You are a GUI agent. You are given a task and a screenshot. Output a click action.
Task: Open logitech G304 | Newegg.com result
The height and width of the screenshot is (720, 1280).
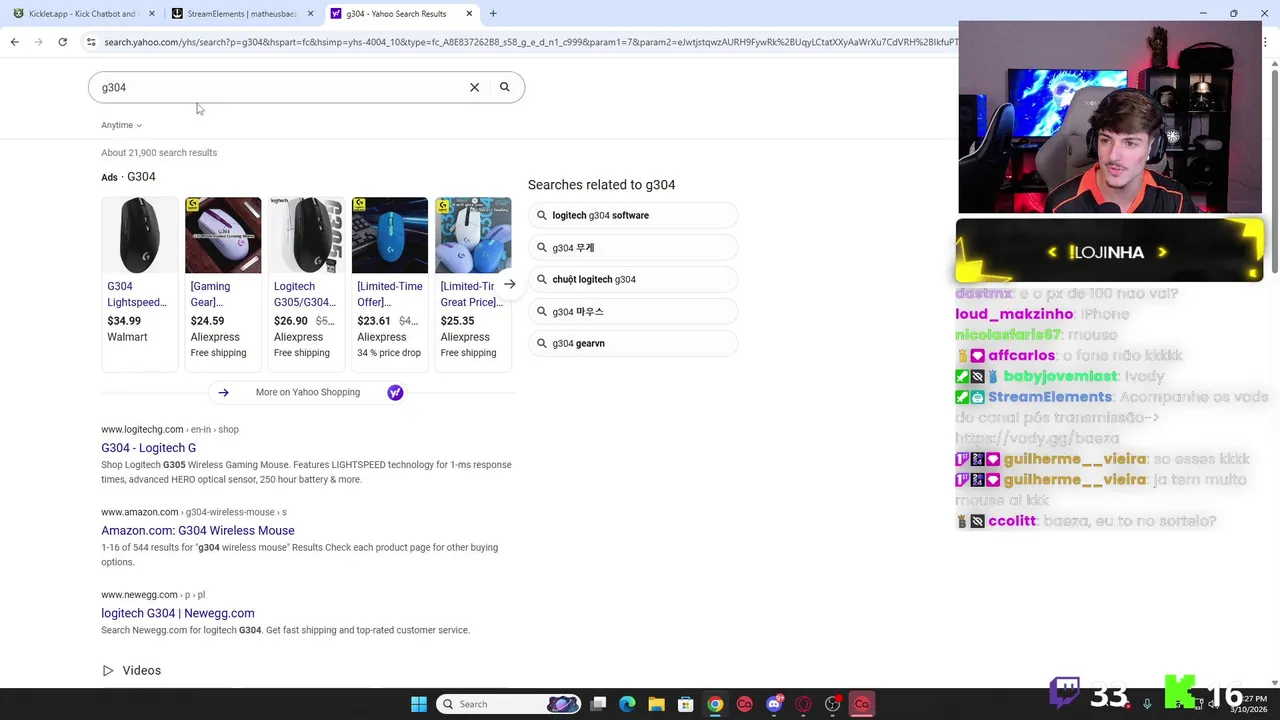click(177, 613)
